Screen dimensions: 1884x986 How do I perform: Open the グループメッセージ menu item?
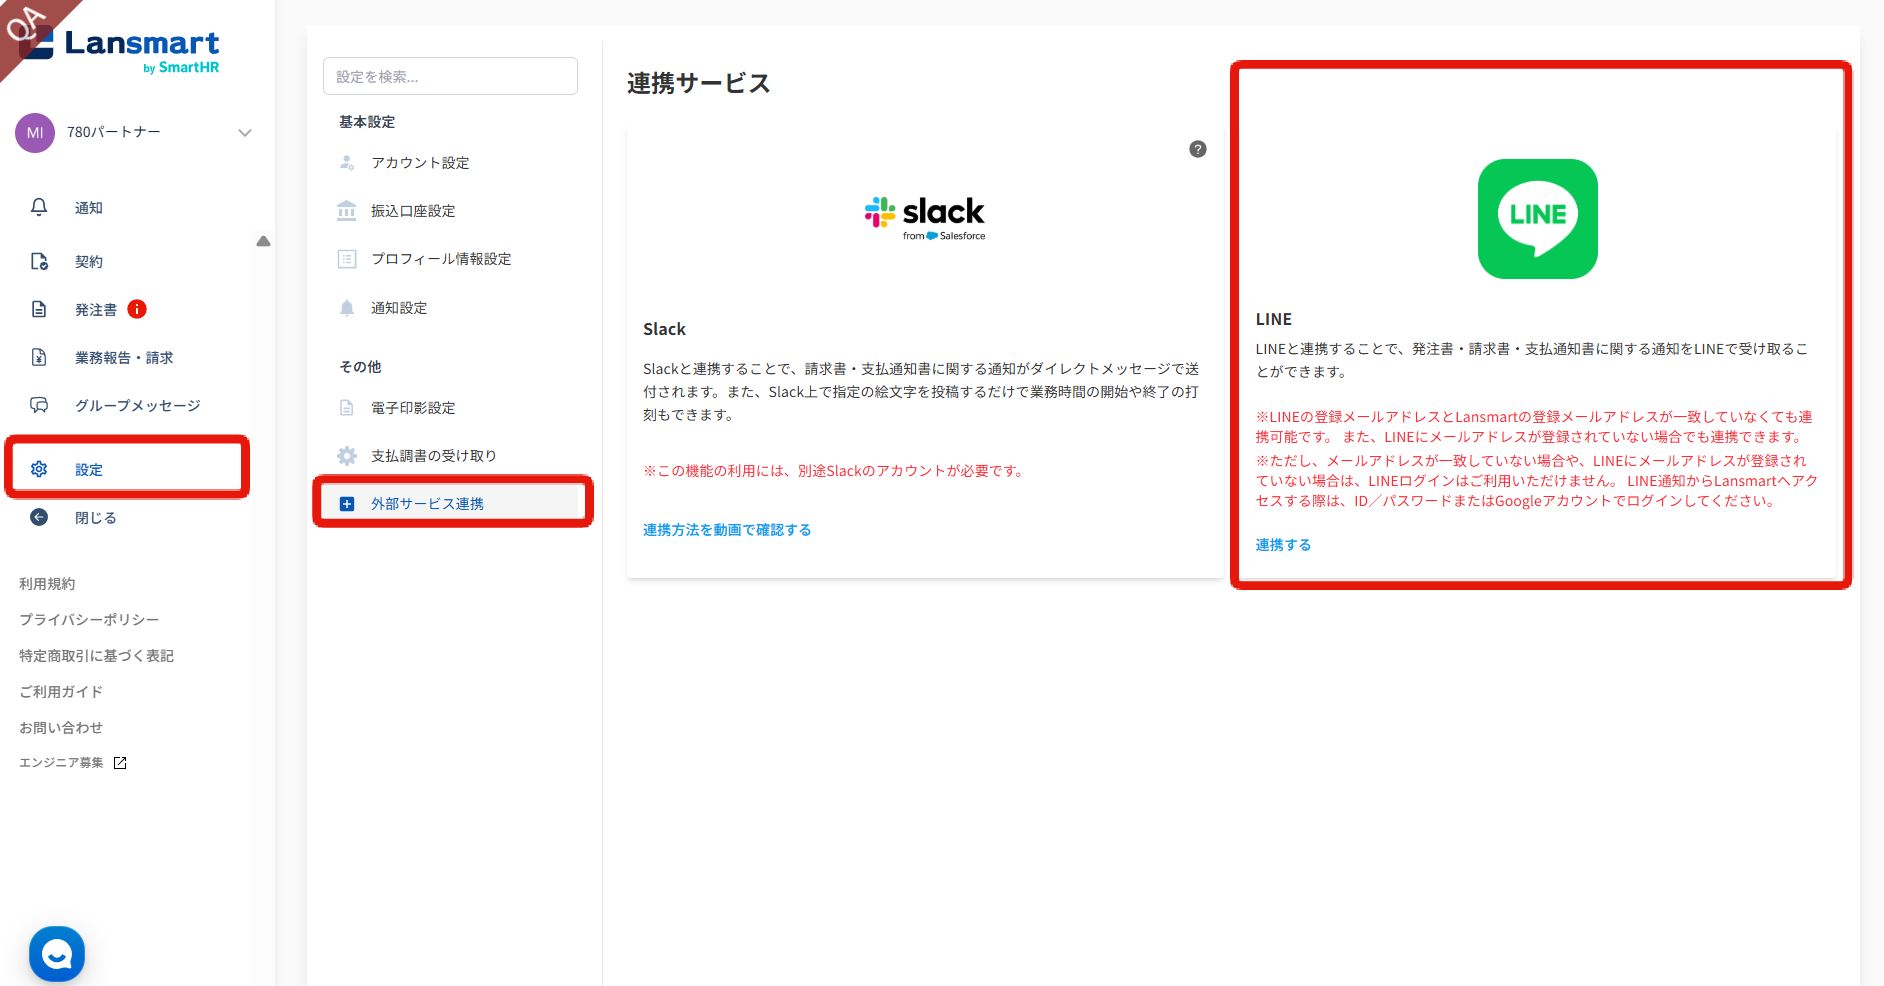click(x=138, y=406)
